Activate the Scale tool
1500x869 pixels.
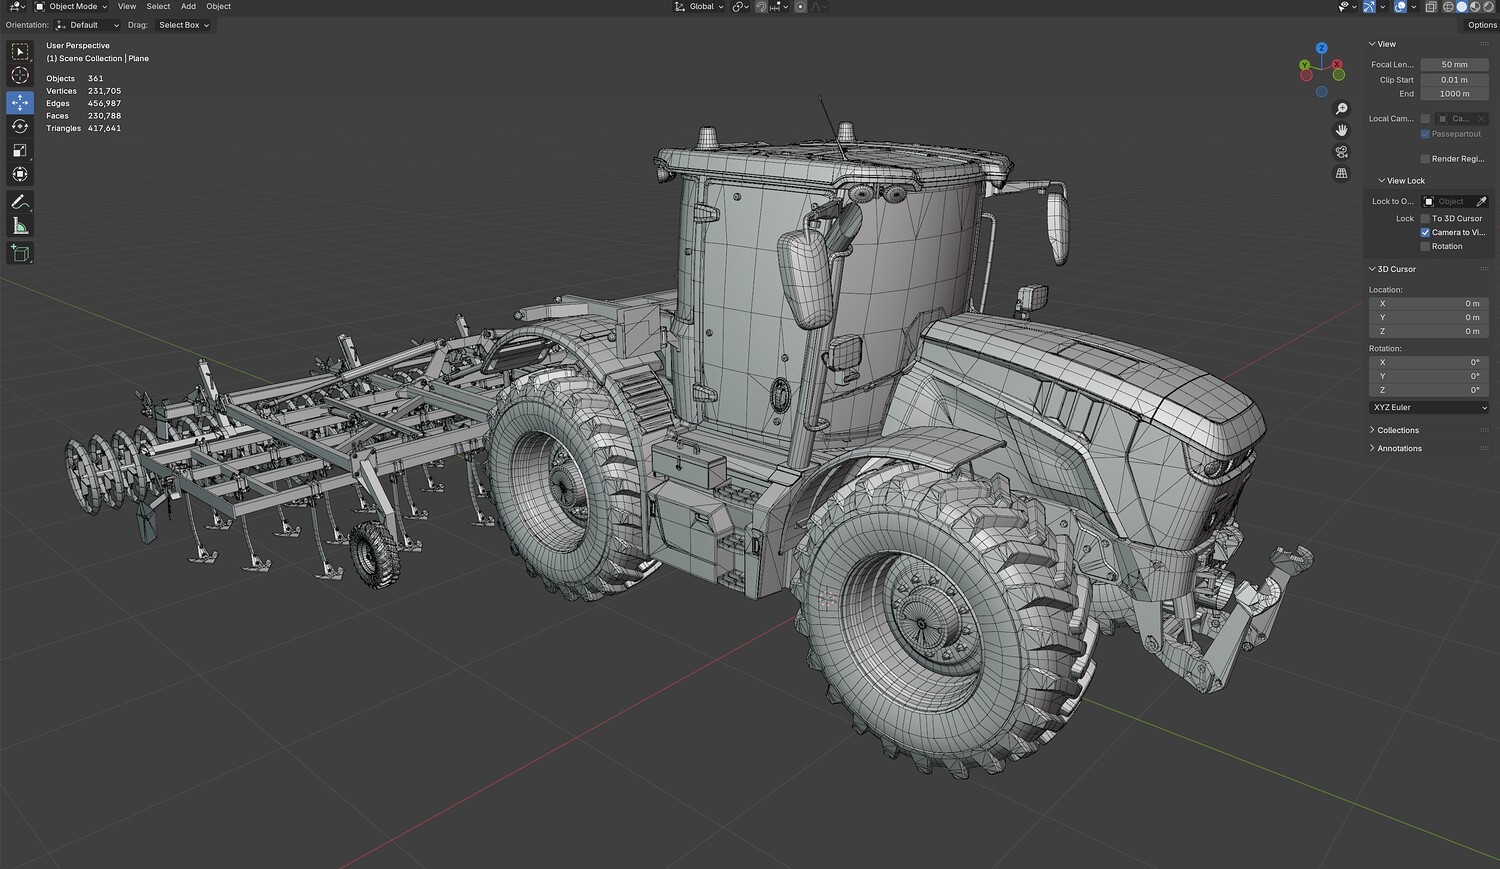(x=20, y=150)
